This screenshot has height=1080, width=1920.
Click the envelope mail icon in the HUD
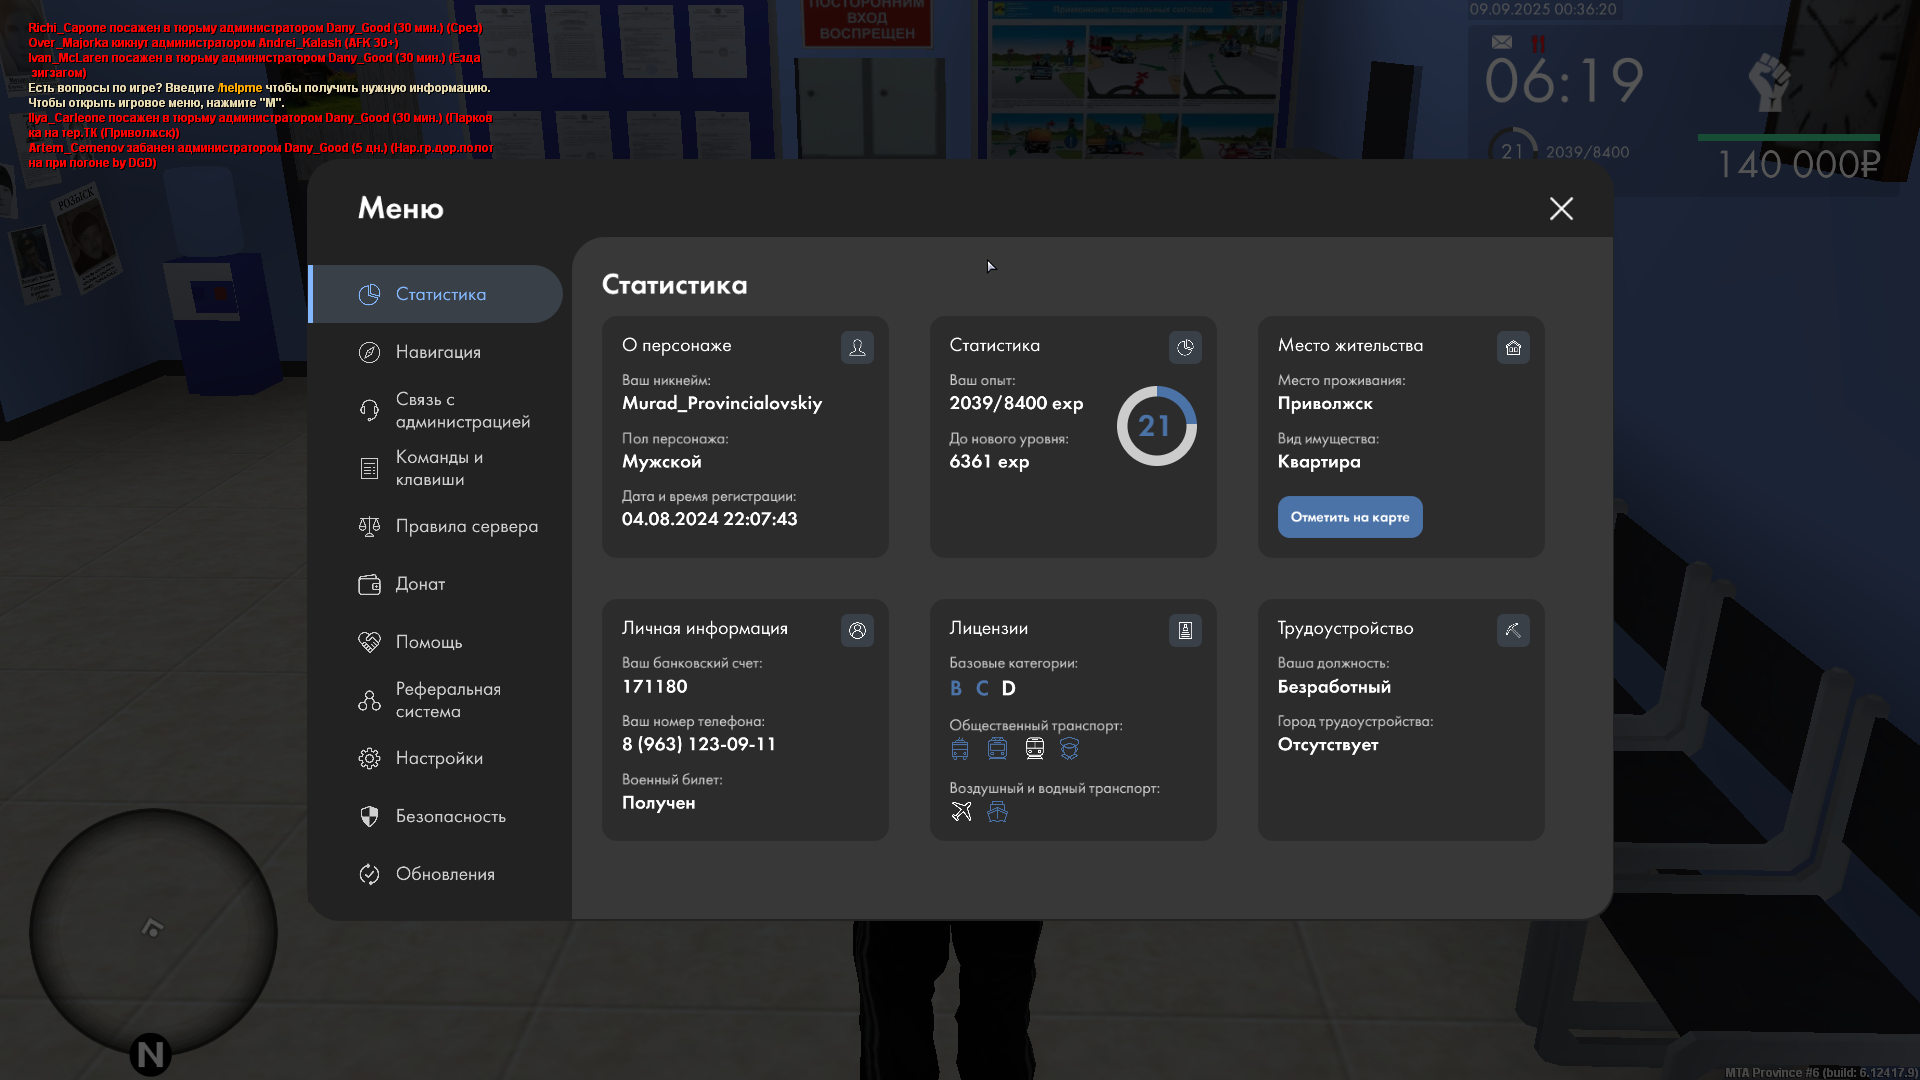tap(1501, 42)
